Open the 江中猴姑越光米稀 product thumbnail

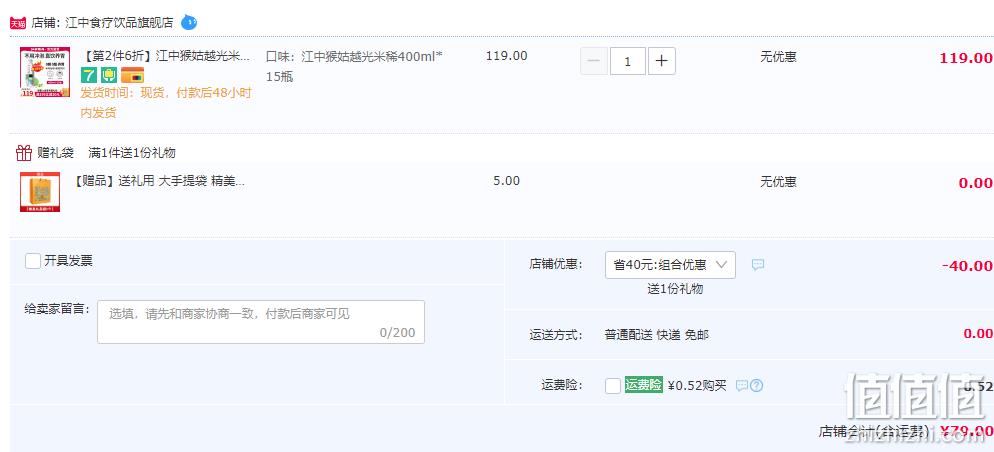[x=45, y=72]
